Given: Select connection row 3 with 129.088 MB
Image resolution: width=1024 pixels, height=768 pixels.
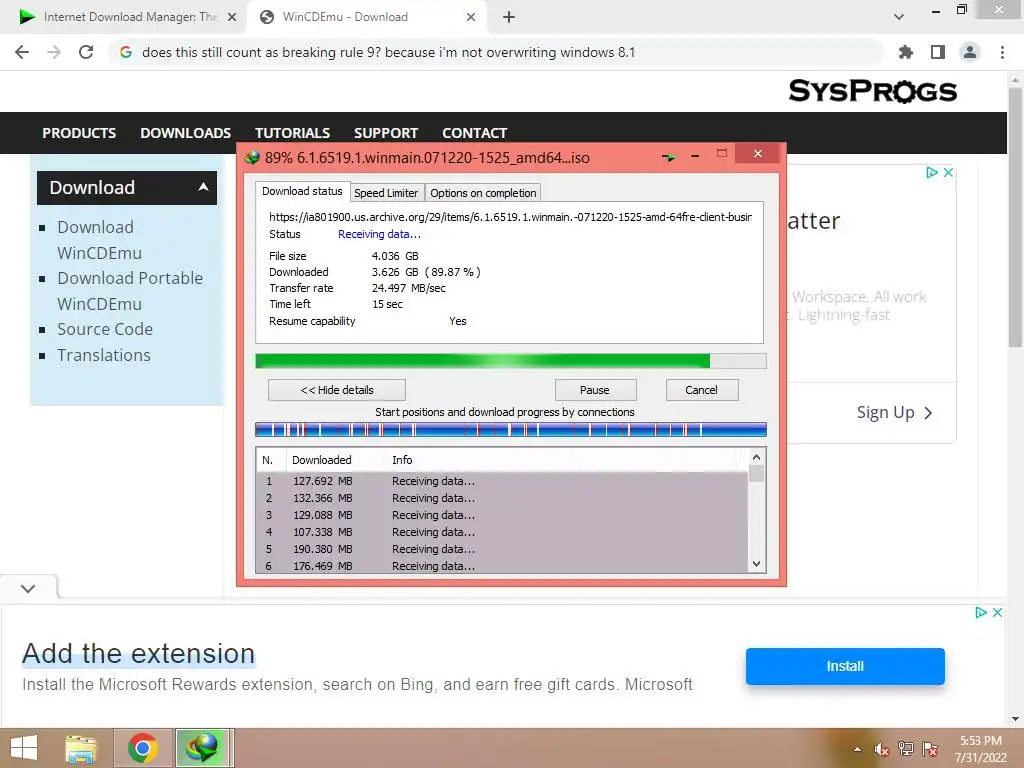Looking at the screenshot, I should (502, 515).
